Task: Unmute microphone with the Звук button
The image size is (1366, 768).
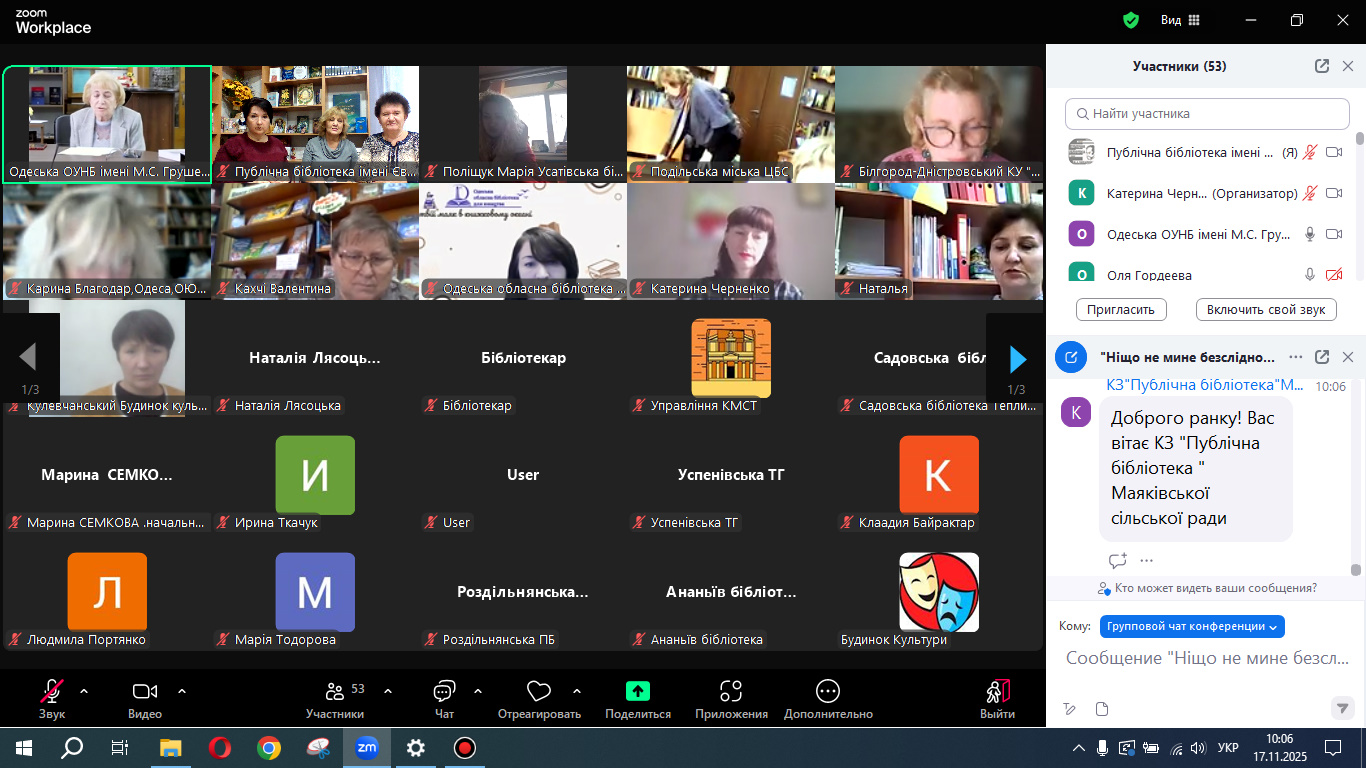Action: tap(52, 692)
